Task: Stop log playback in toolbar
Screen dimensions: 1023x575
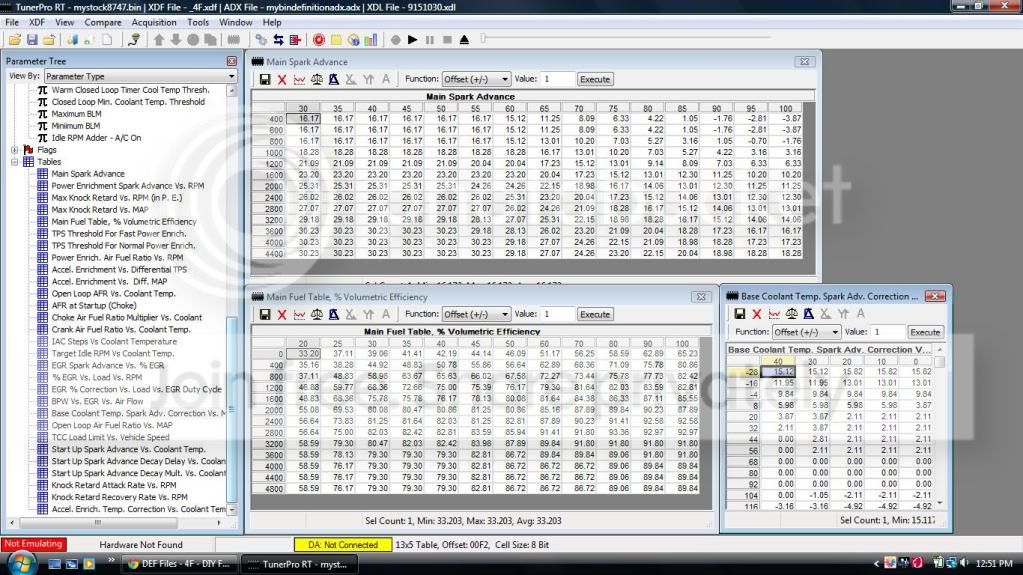Action: (447, 40)
